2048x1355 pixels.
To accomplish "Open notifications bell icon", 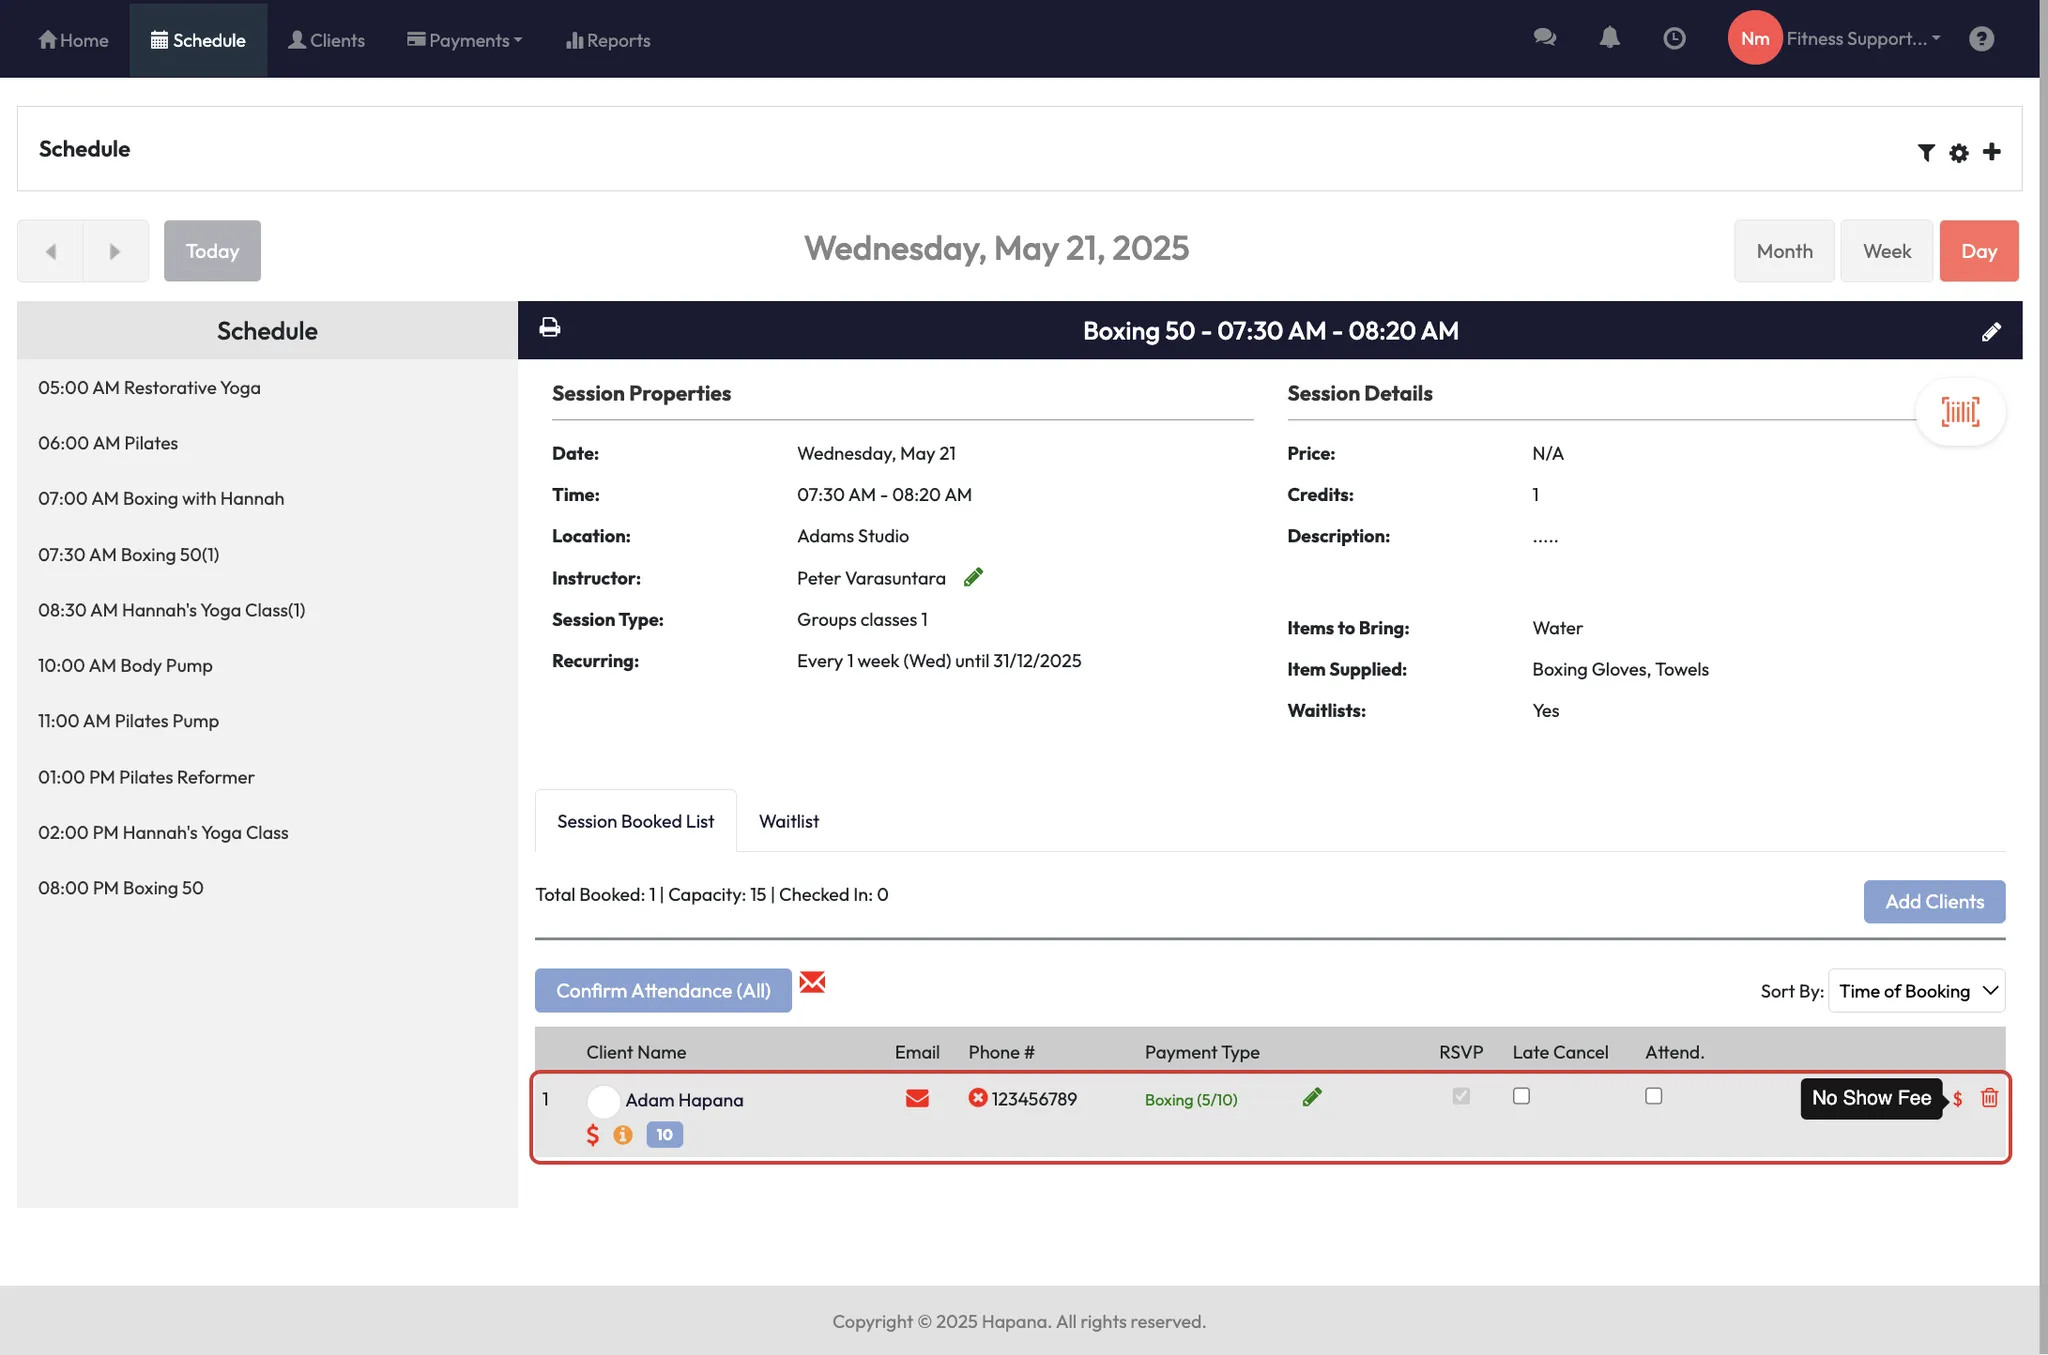I will [1609, 38].
